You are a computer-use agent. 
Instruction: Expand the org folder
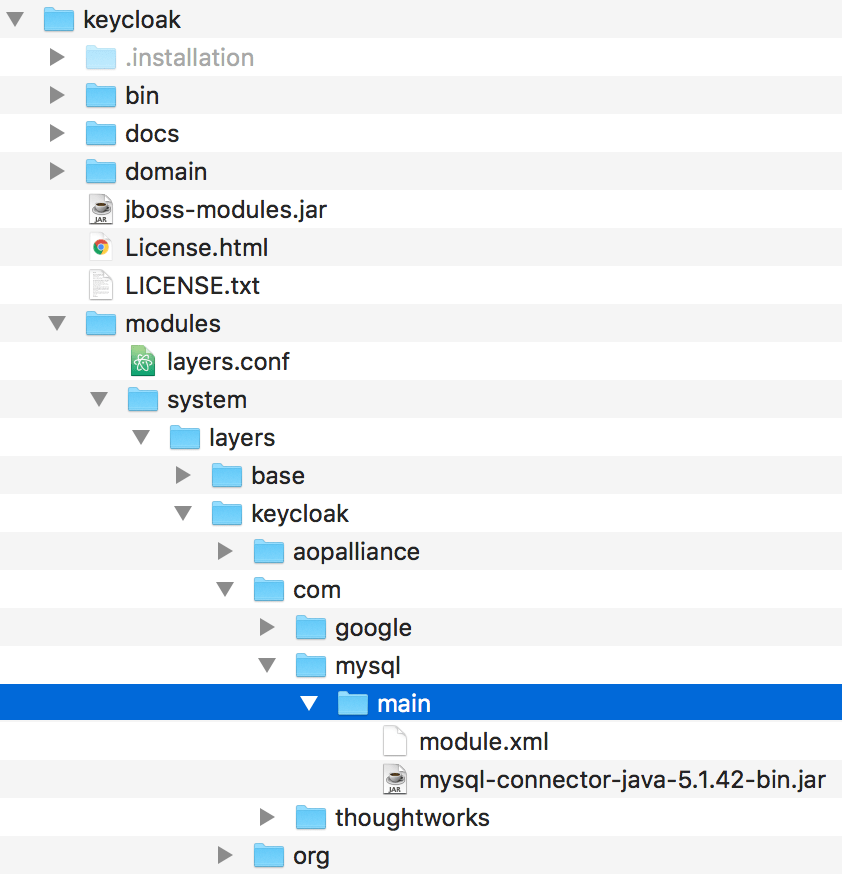[225, 855]
